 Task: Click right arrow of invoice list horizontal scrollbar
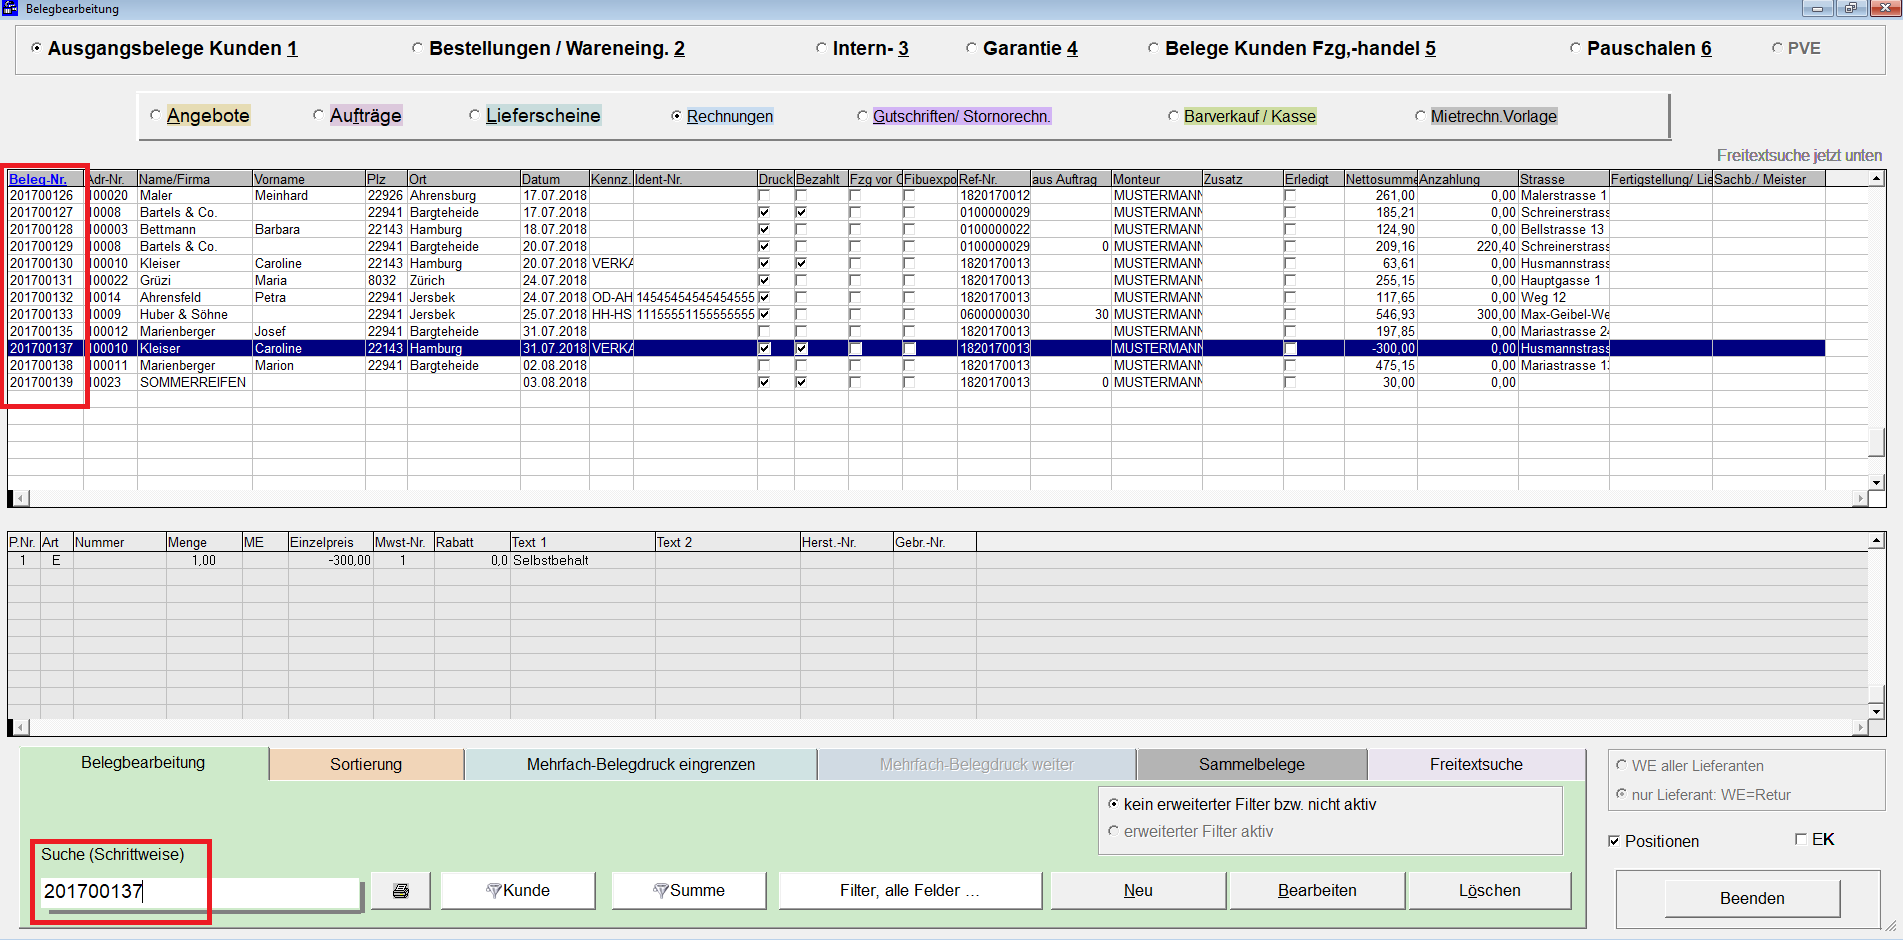pos(1860,498)
